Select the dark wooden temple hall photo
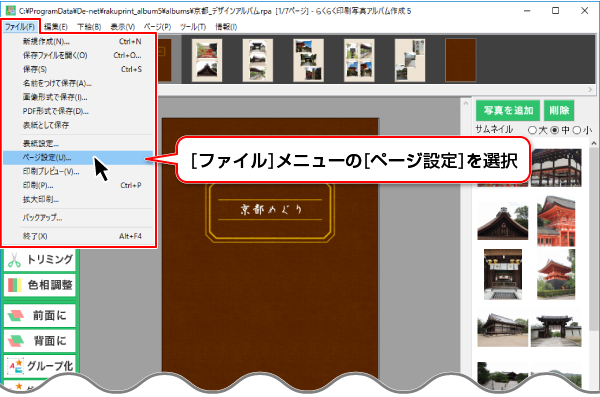600x397 pixels. pyautogui.click(x=556, y=168)
